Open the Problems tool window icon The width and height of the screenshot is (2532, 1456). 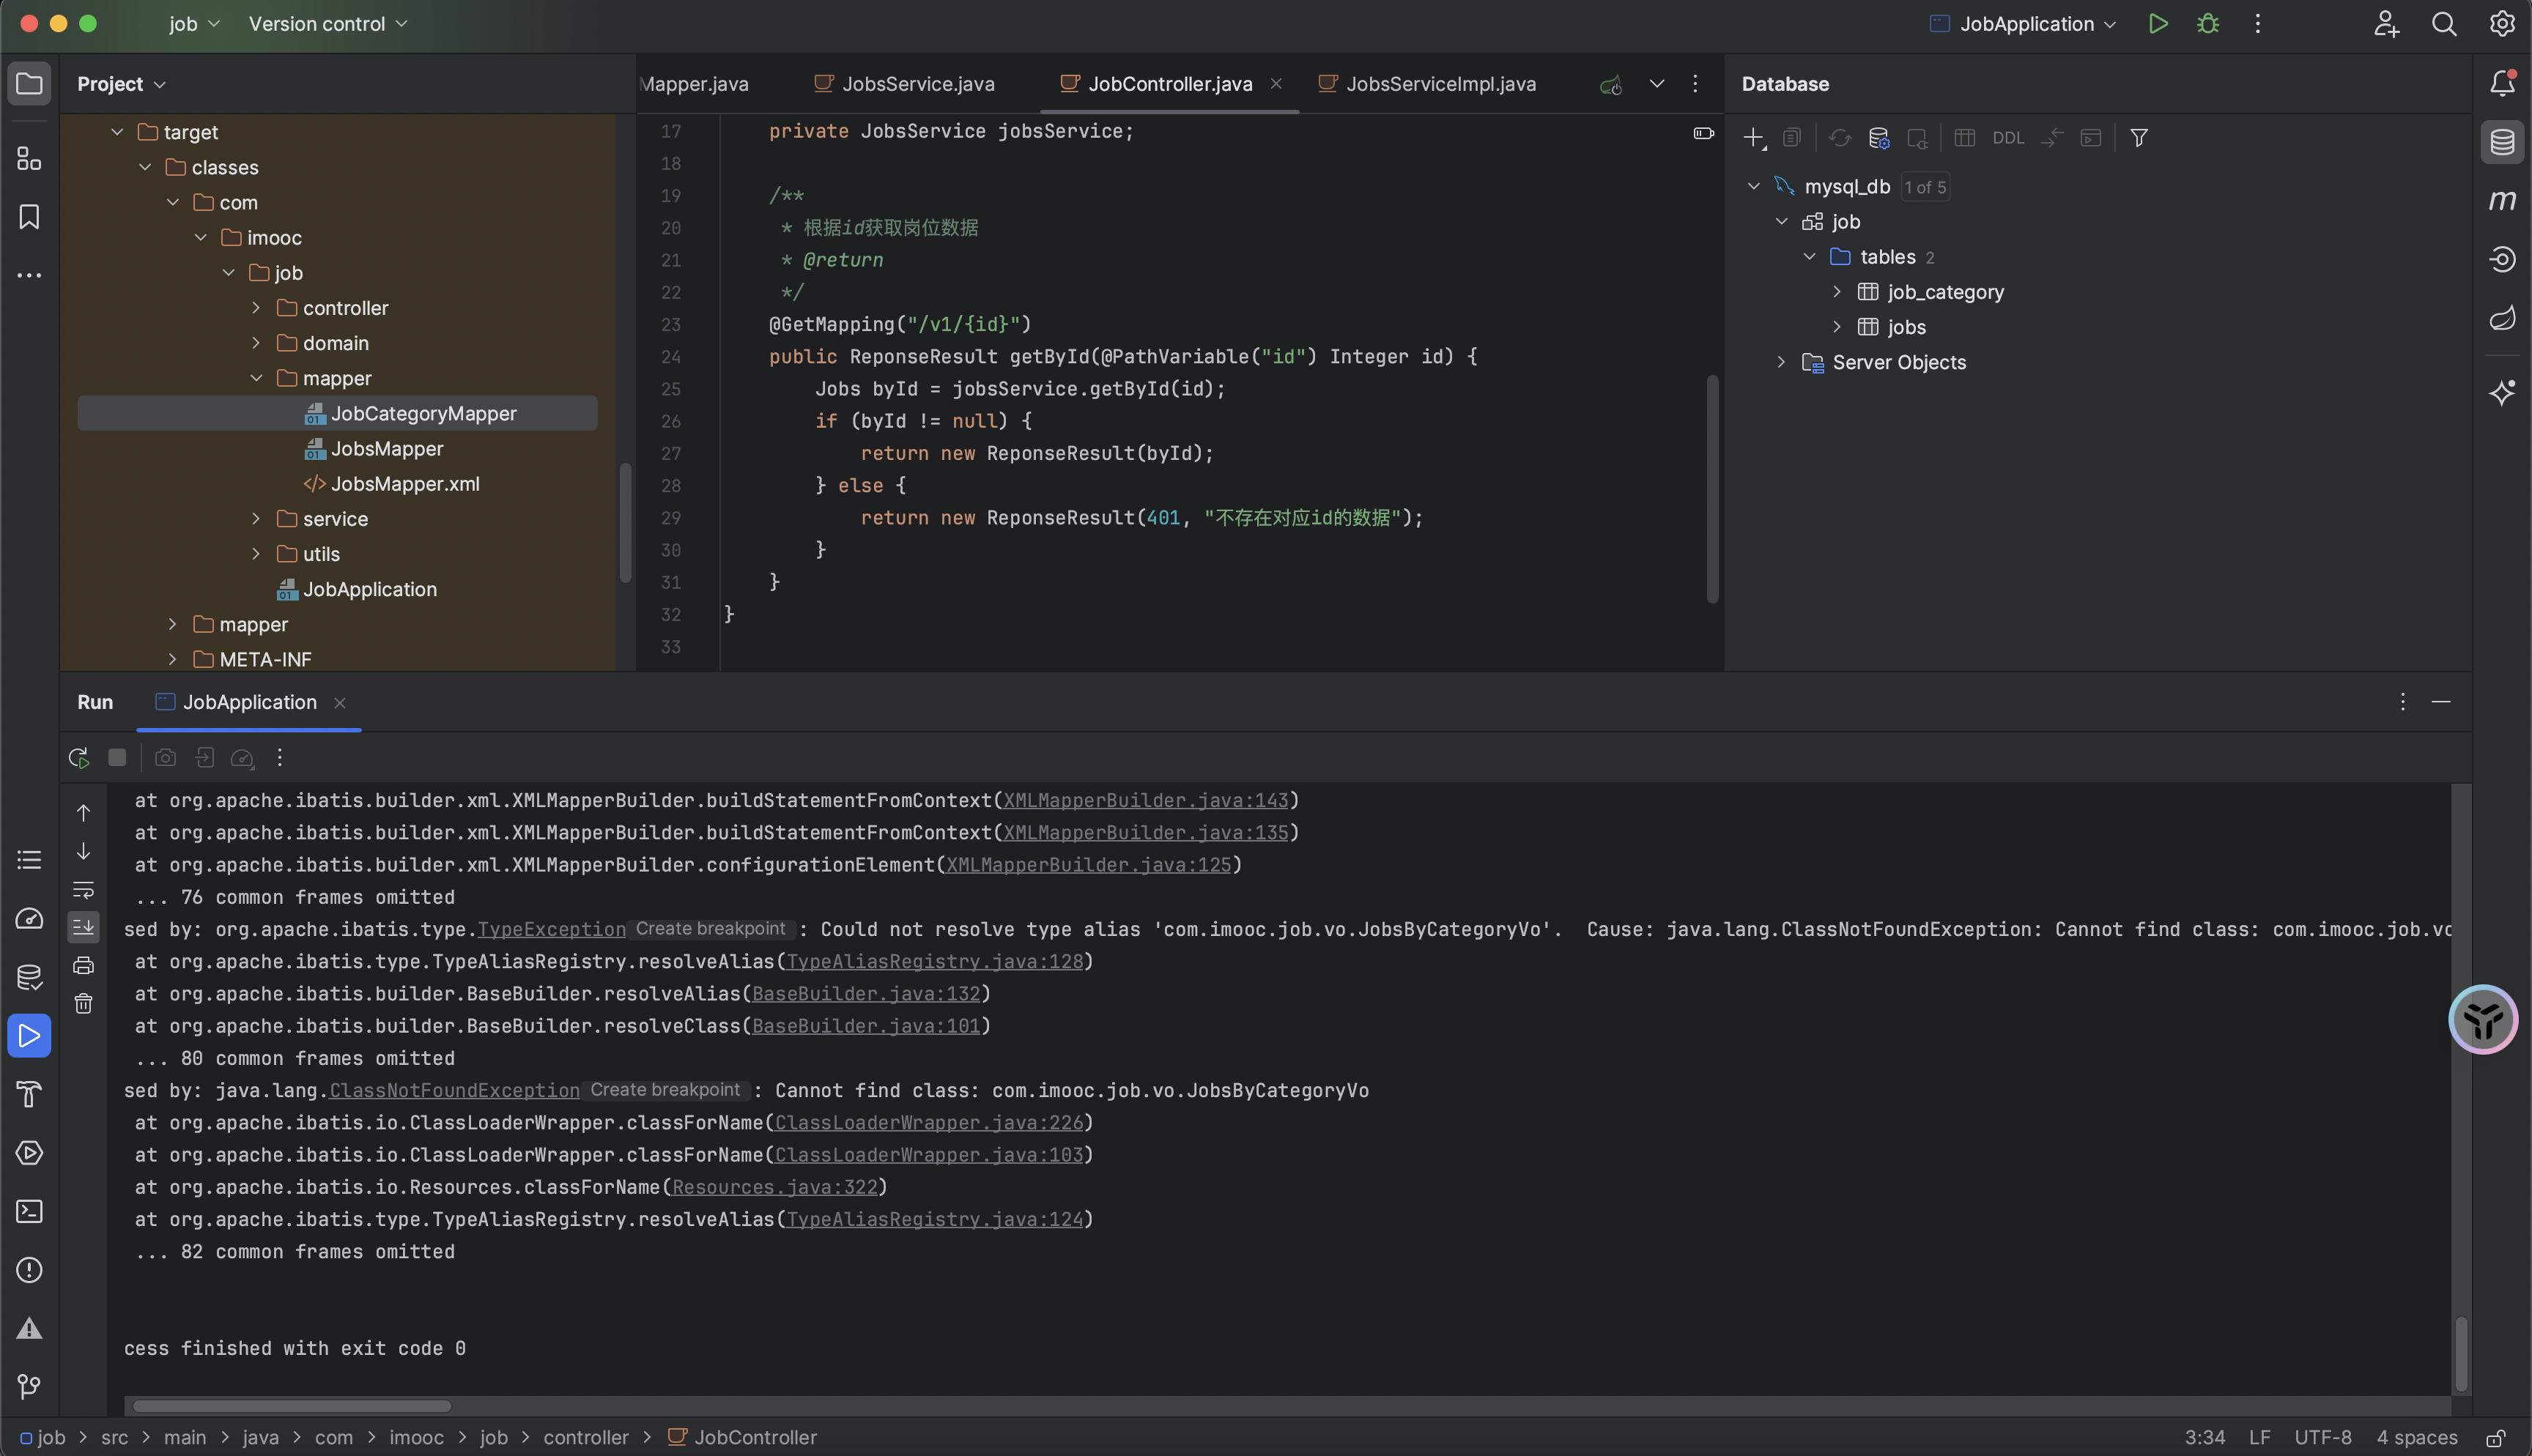pos(29,1270)
